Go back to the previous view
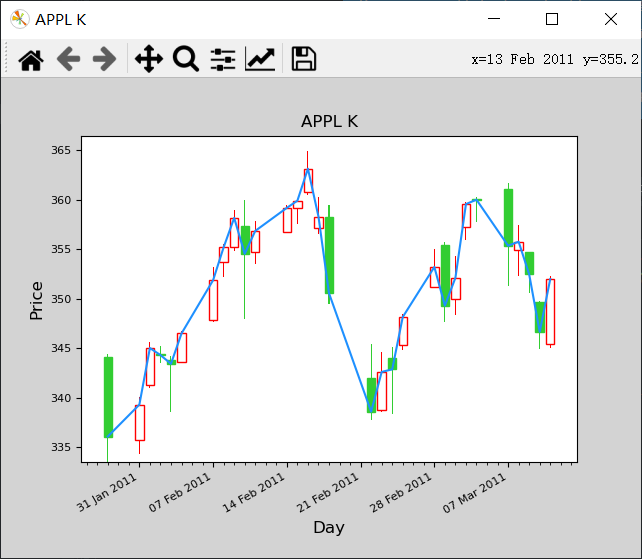The height and width of the screenshot is (559, 642). point(68,59)
